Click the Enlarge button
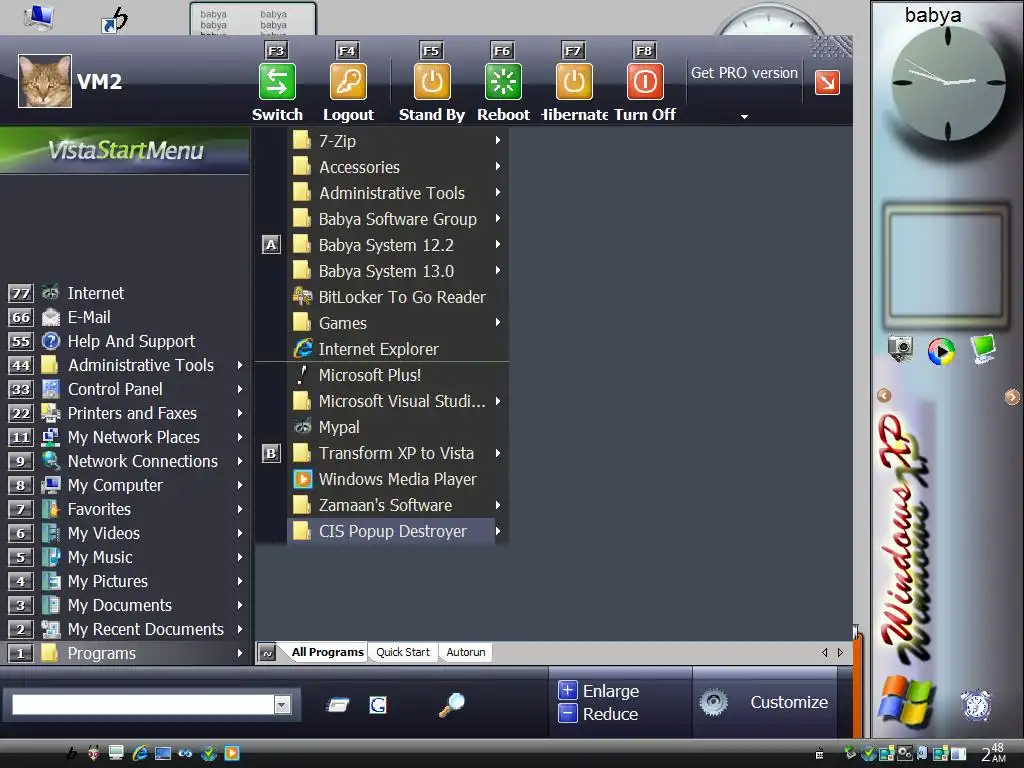This screenshot has width=1024, height=768. coord(598,691)
